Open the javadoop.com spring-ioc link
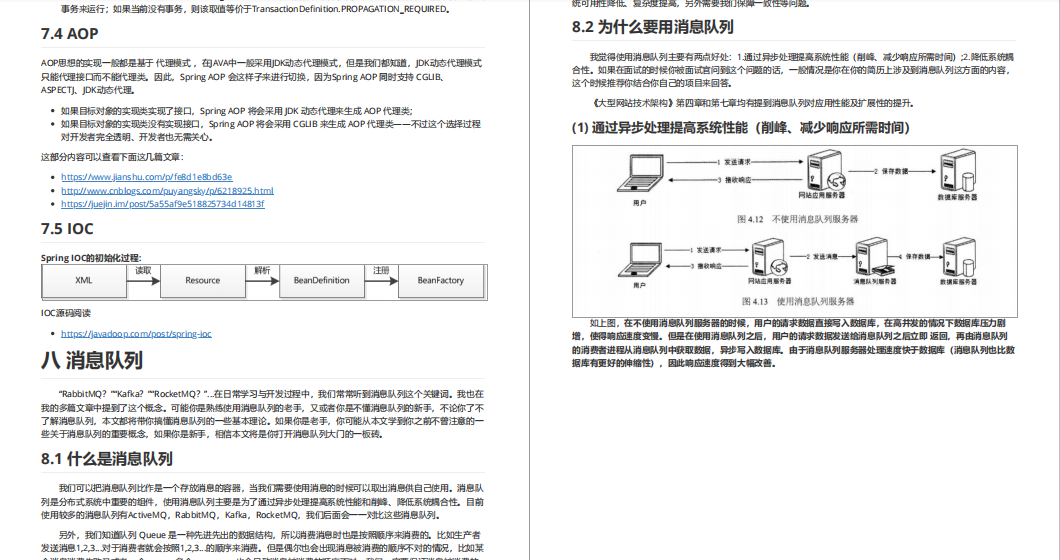 tap(136, 333)
